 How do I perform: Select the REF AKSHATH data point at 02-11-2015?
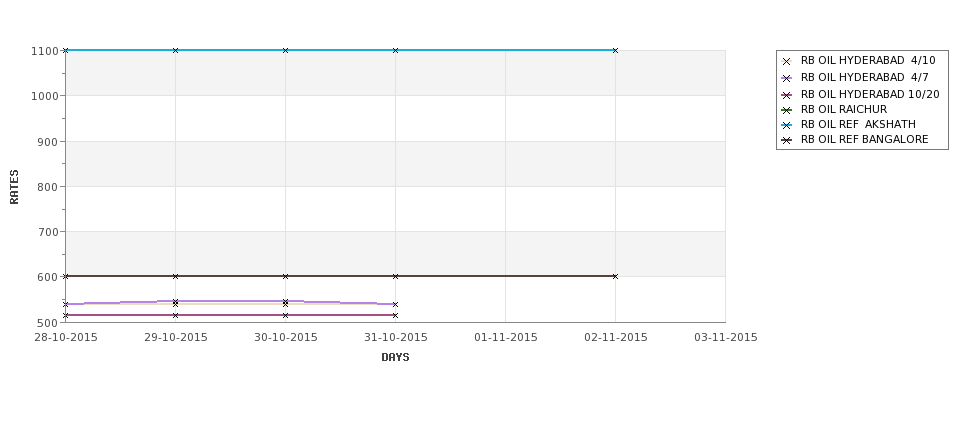(615, 50)
